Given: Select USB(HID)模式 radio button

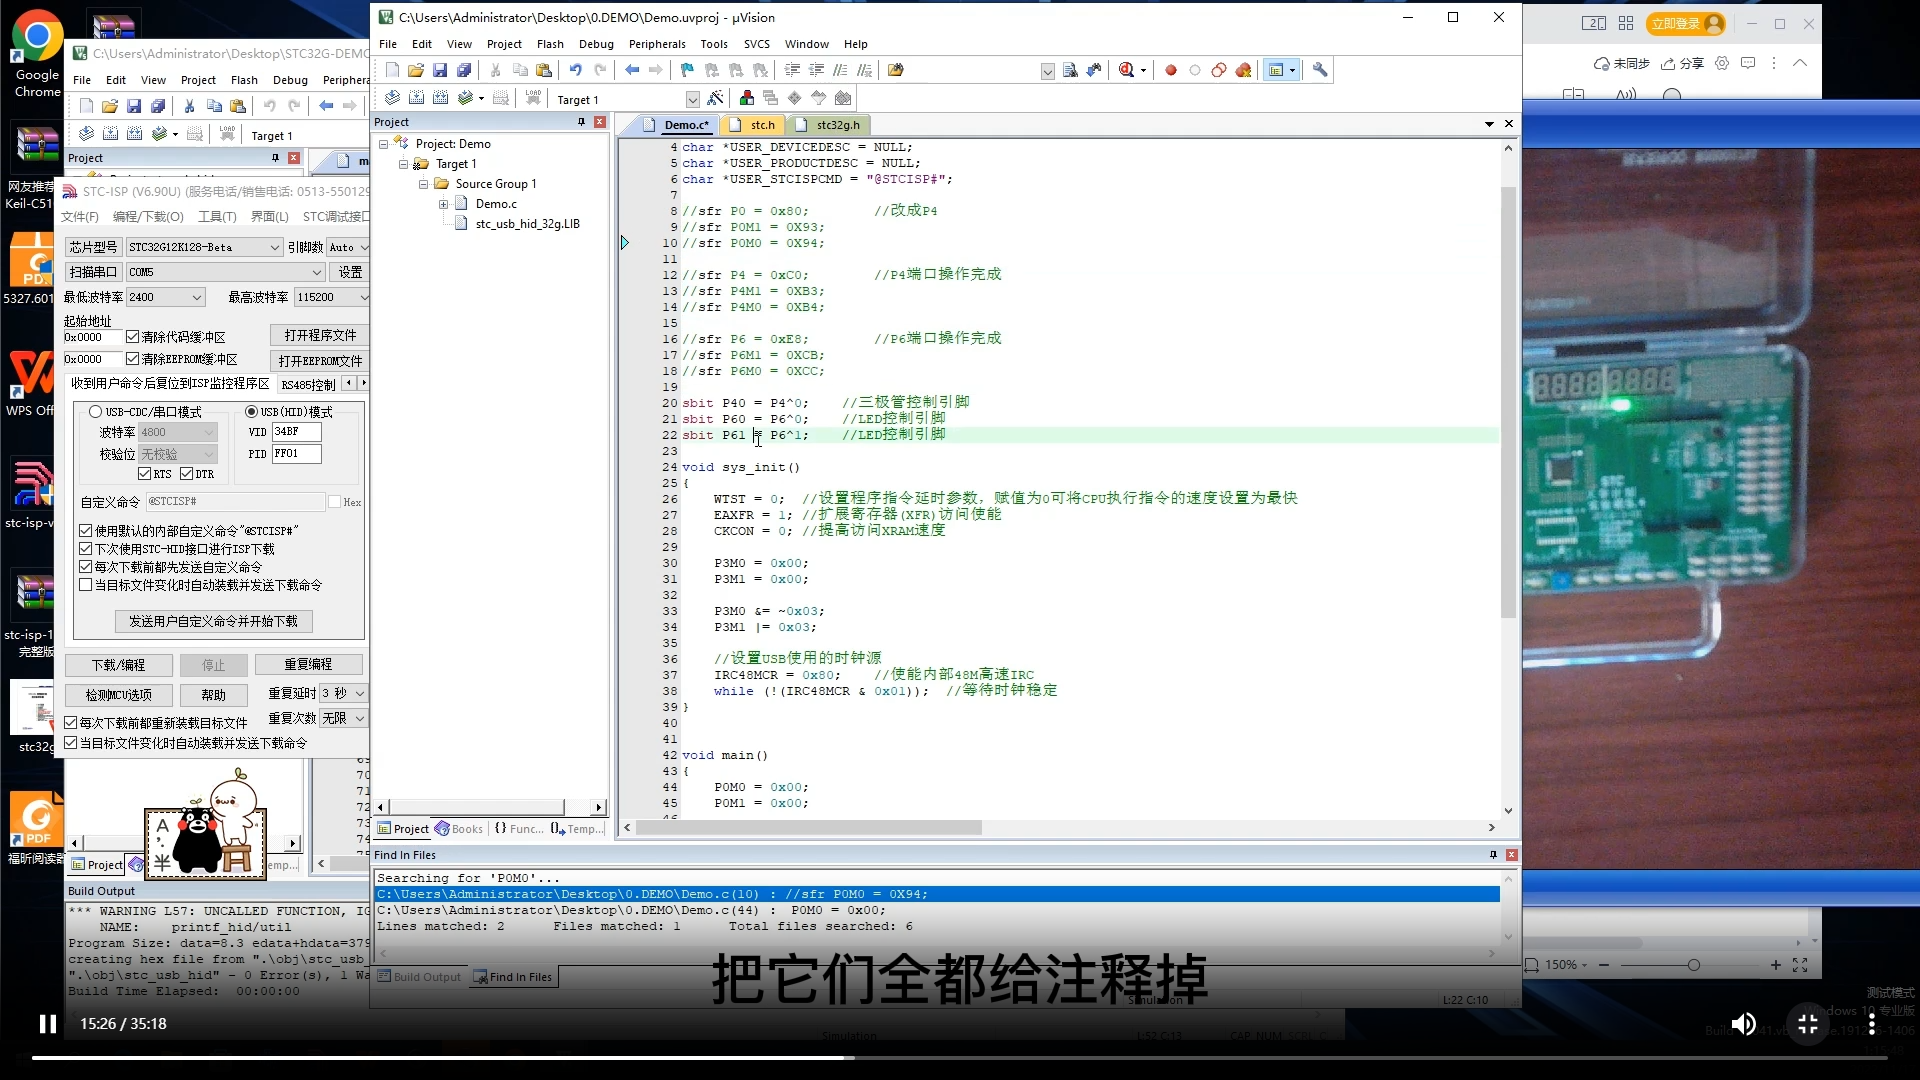Looking at the screenshot, I should point(251,412).
